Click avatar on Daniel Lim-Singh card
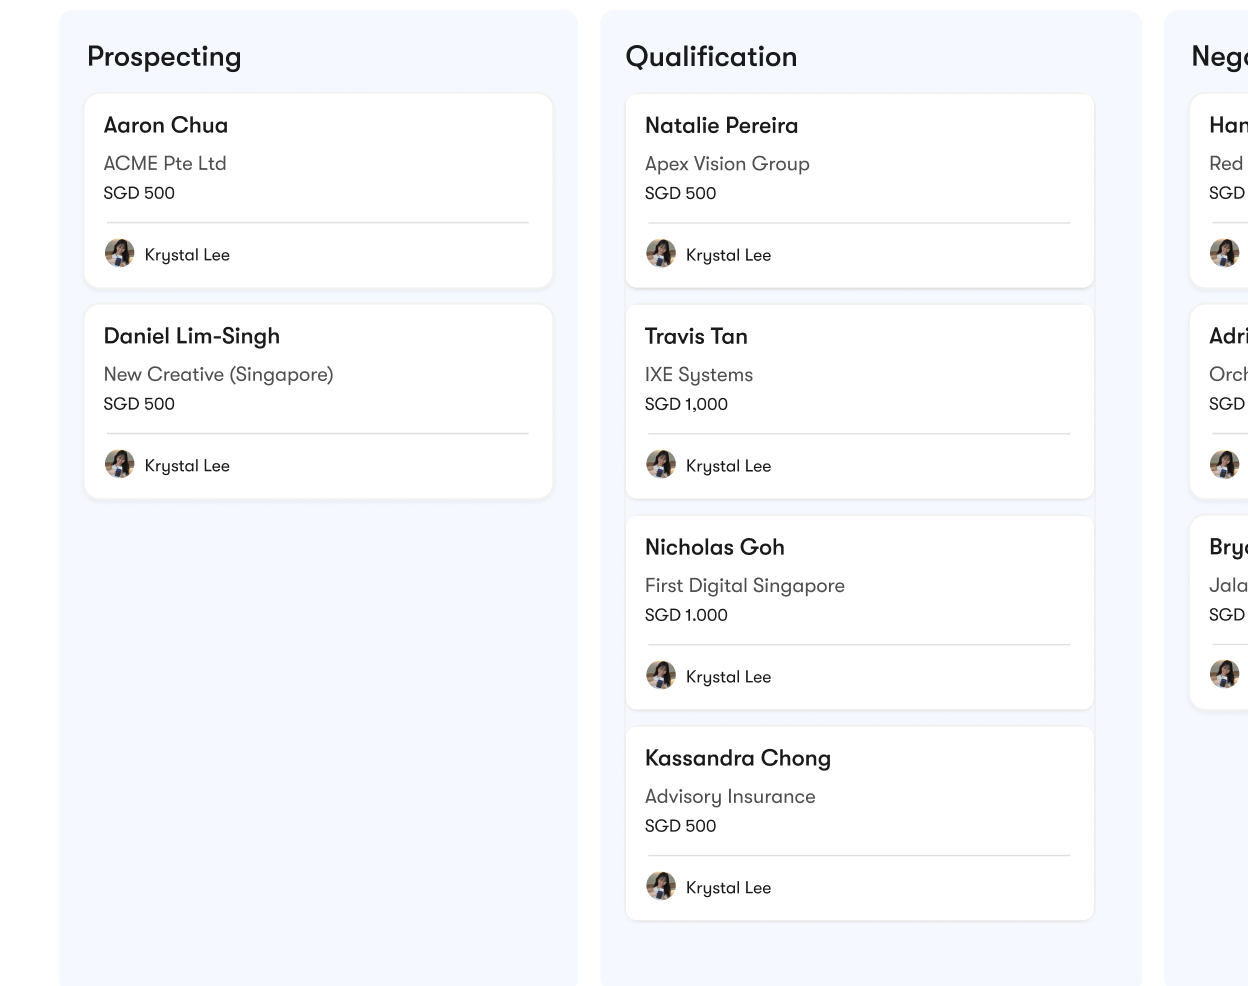 pyautogui.click(x=120, y=464)
